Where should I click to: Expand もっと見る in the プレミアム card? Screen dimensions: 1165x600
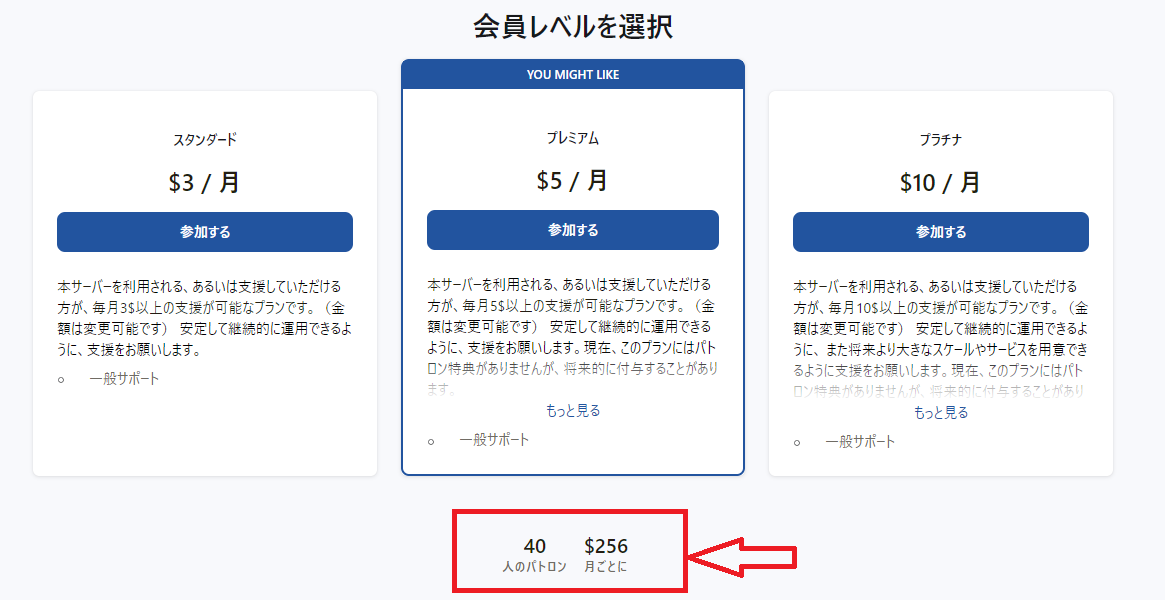coord(573,411)
